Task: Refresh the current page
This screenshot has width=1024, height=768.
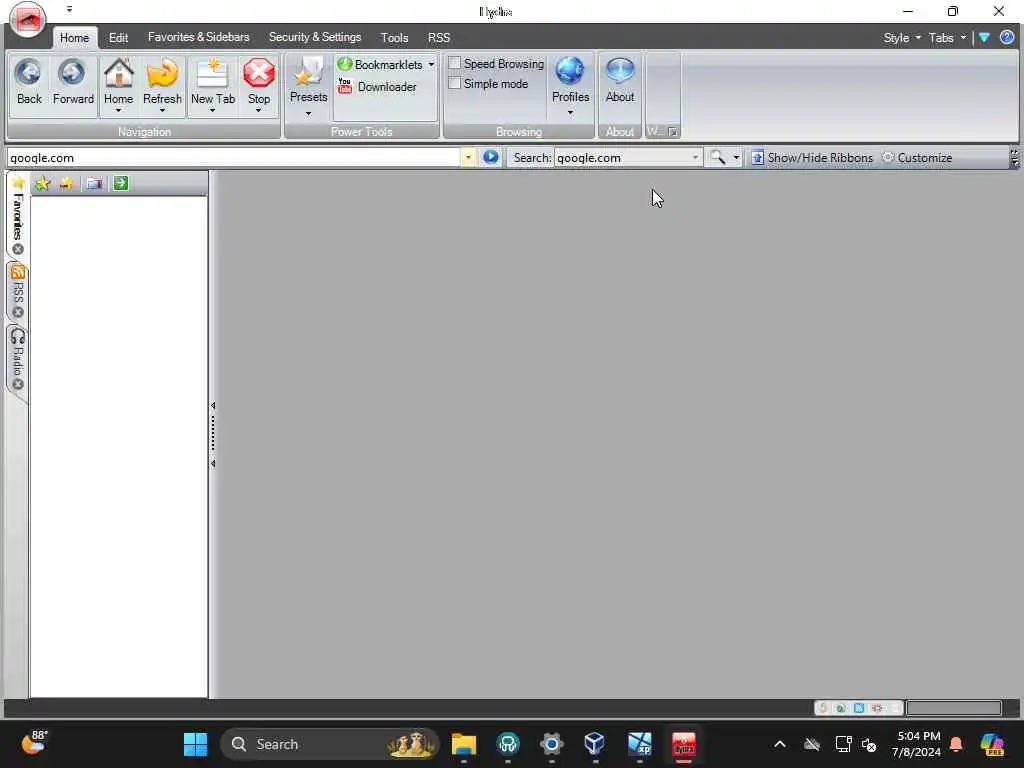Action: pos(162,72)
